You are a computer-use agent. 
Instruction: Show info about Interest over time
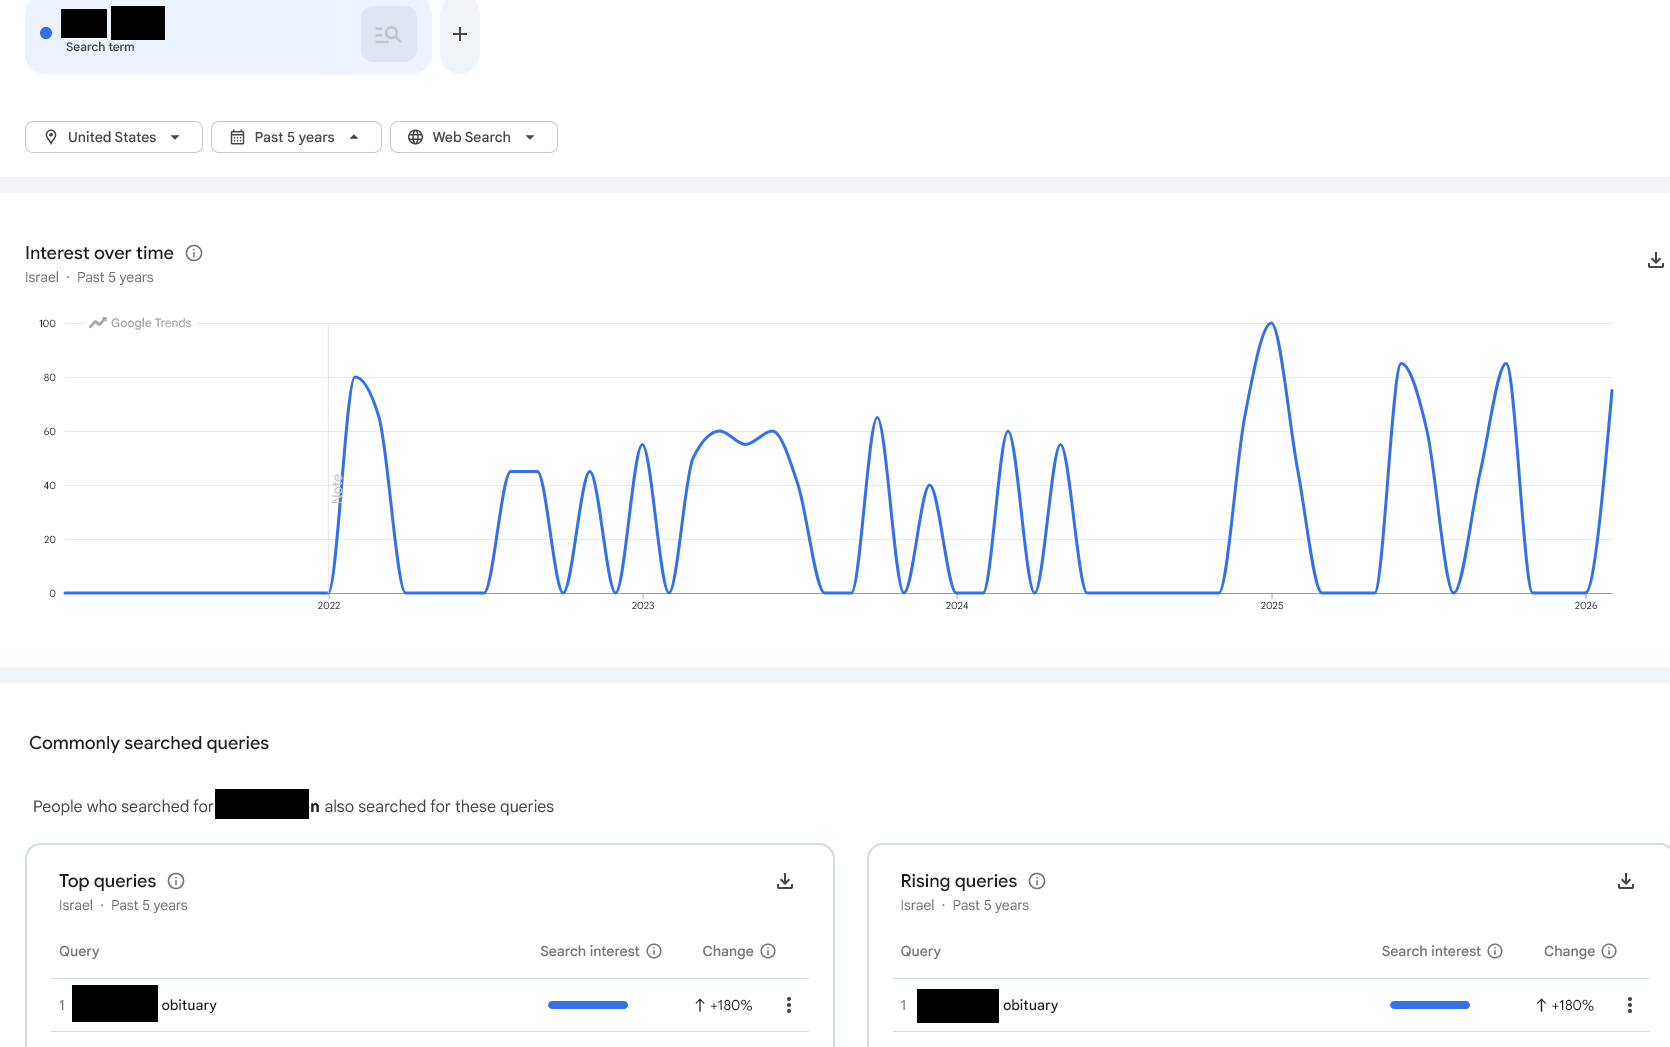(194, 253)
